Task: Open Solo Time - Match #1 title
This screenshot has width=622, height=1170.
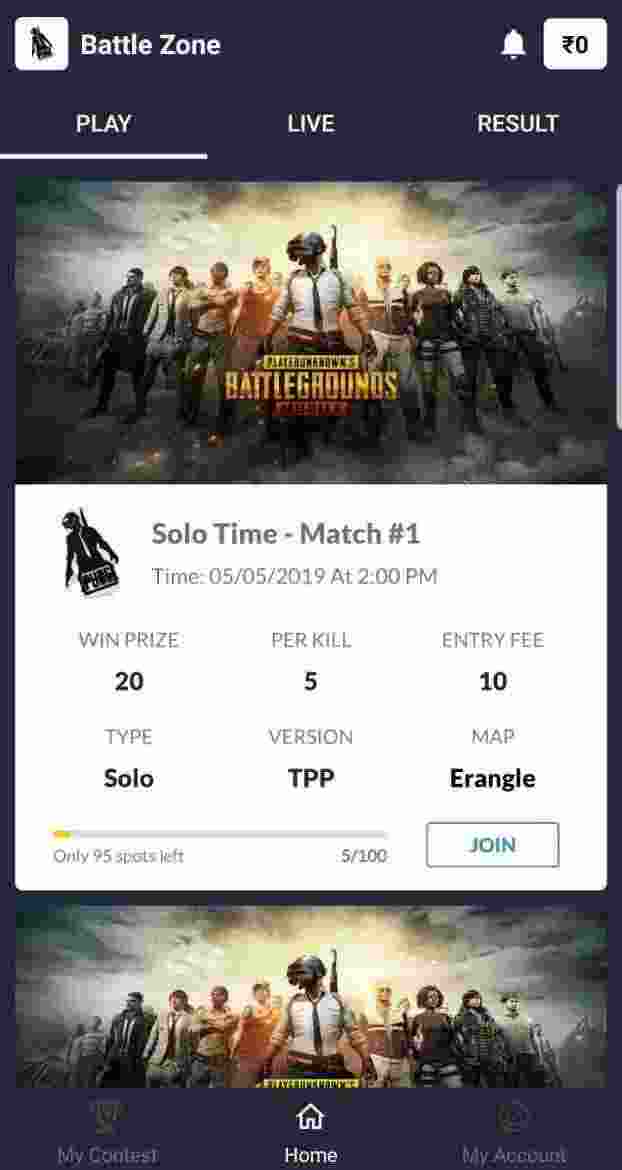Action: click(x=286, y=534)
